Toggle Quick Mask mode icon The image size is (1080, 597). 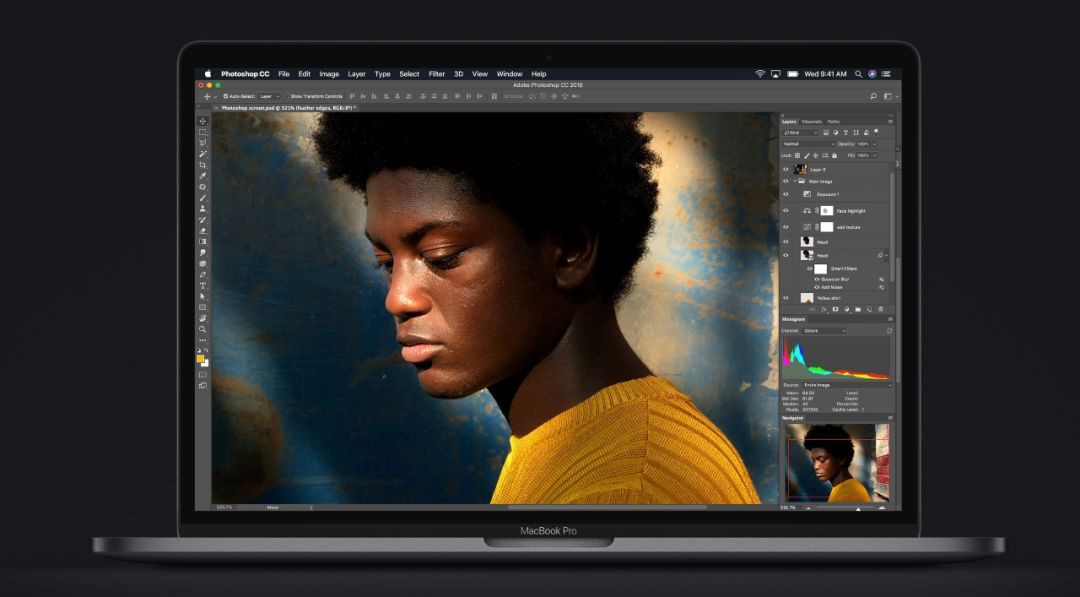coord(202,375)
